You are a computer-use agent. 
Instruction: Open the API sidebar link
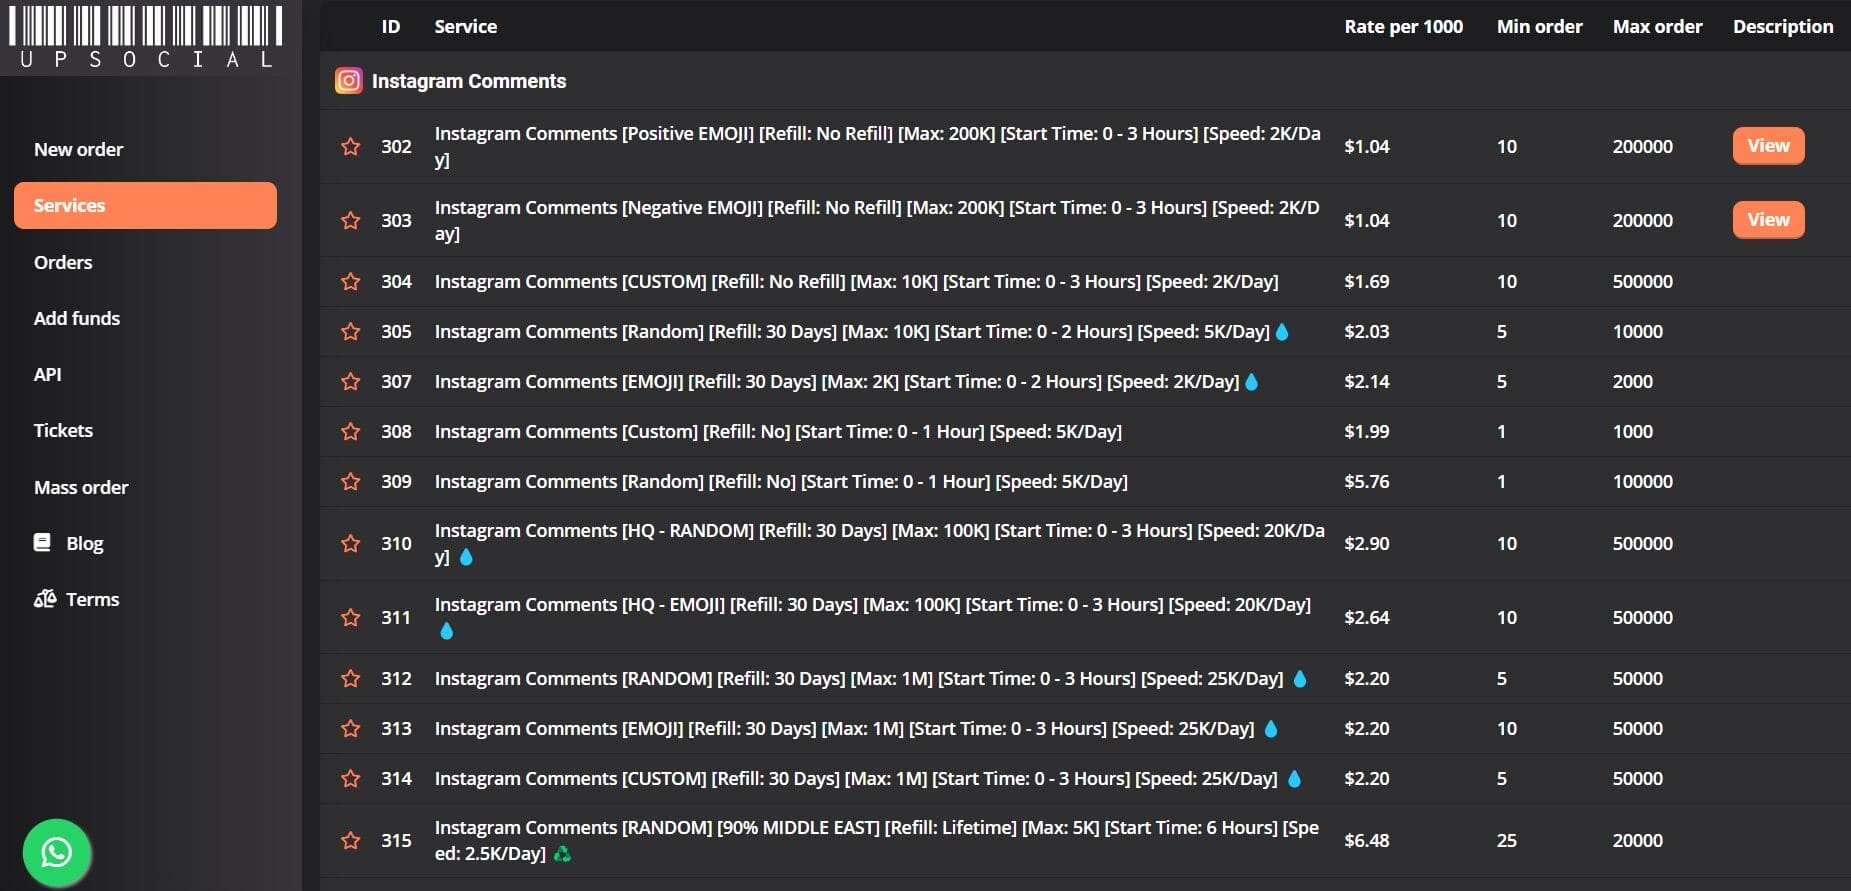coord(48,374)
